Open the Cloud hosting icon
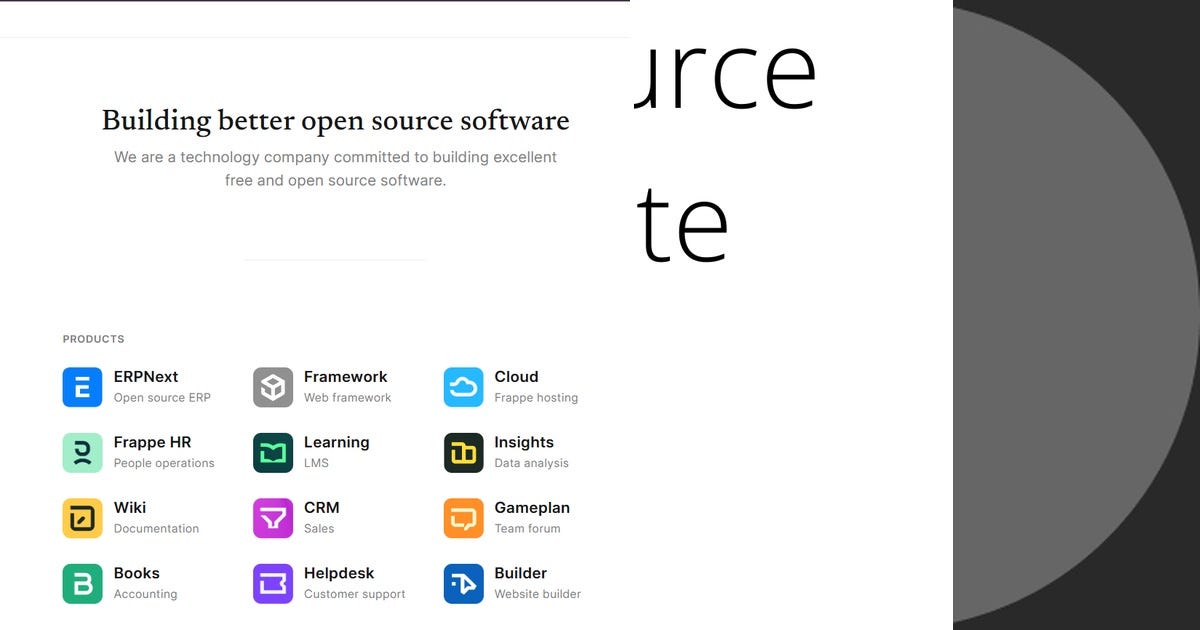Image resolution: width=1200 pixels, height=630 pixels. (x=462, y=387)
